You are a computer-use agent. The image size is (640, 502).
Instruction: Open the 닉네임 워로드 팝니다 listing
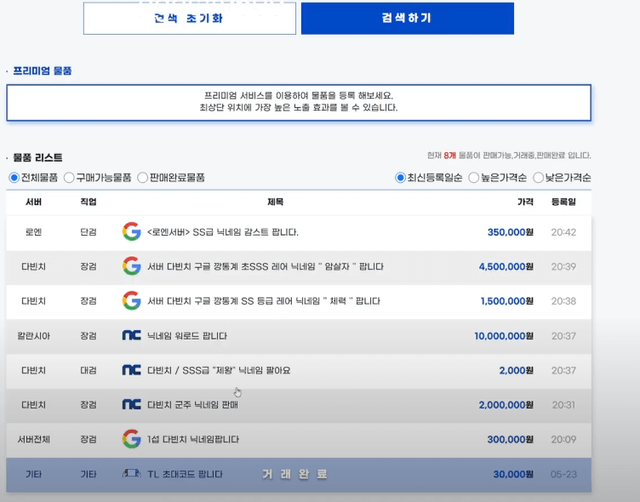187,335
